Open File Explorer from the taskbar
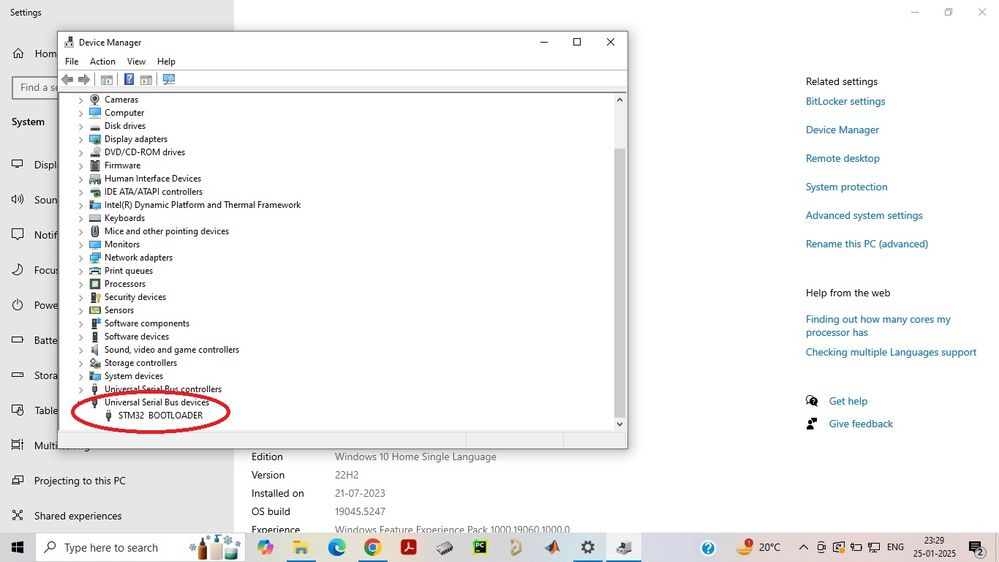 tap(301, 547)
